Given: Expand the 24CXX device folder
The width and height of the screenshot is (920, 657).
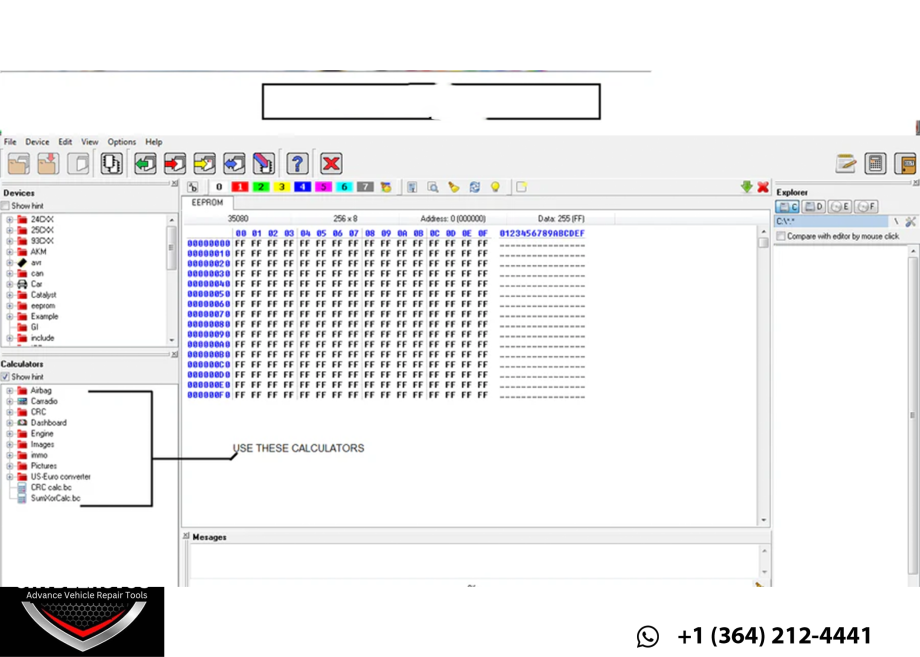Looking at the screenshot, I should point(9,219).
